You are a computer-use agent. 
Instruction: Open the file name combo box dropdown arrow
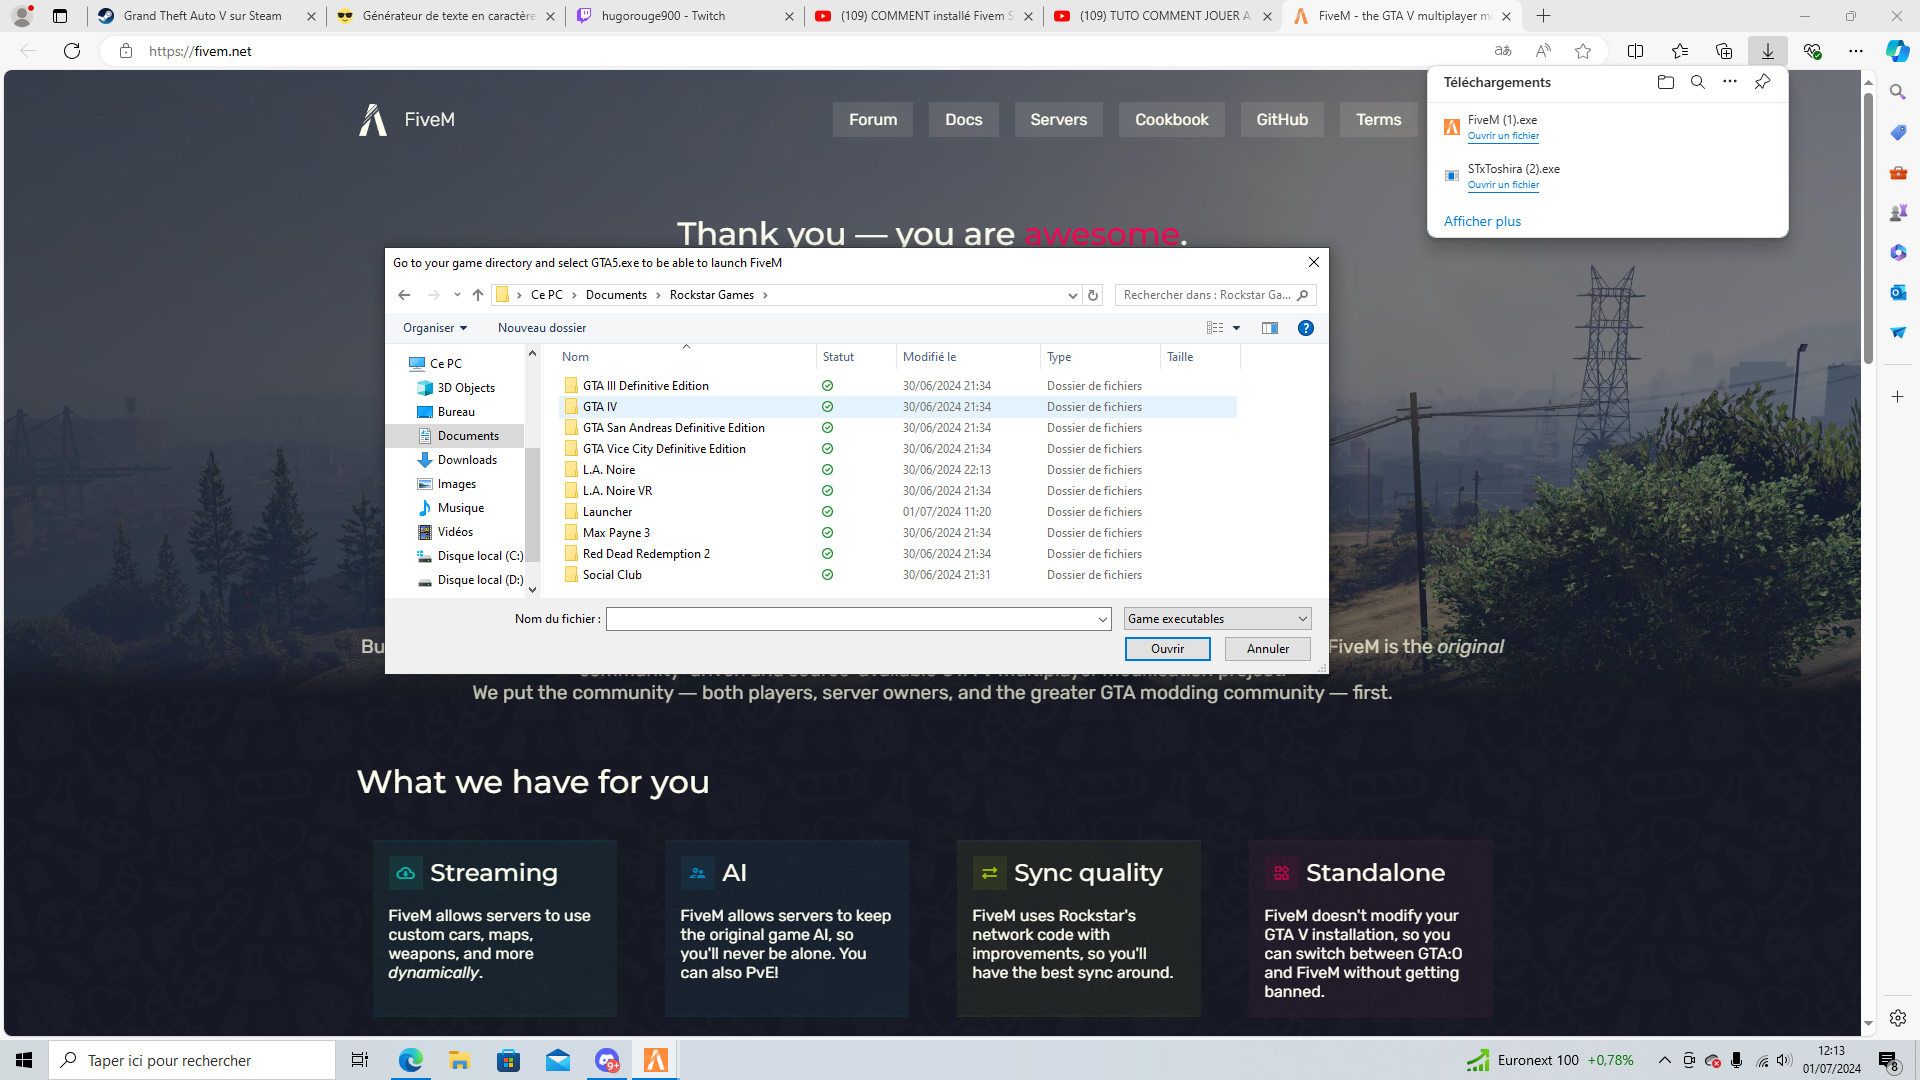(1102, 620)
